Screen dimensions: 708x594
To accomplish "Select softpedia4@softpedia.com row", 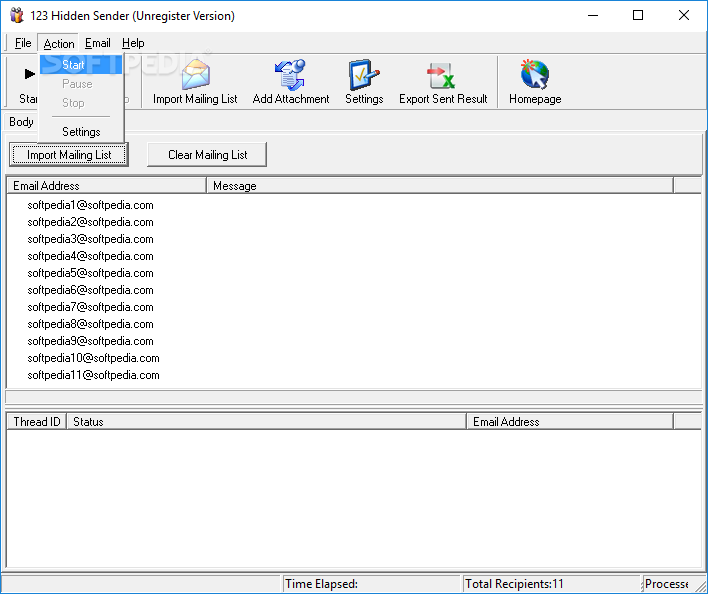I will click(x=90, y=256).
